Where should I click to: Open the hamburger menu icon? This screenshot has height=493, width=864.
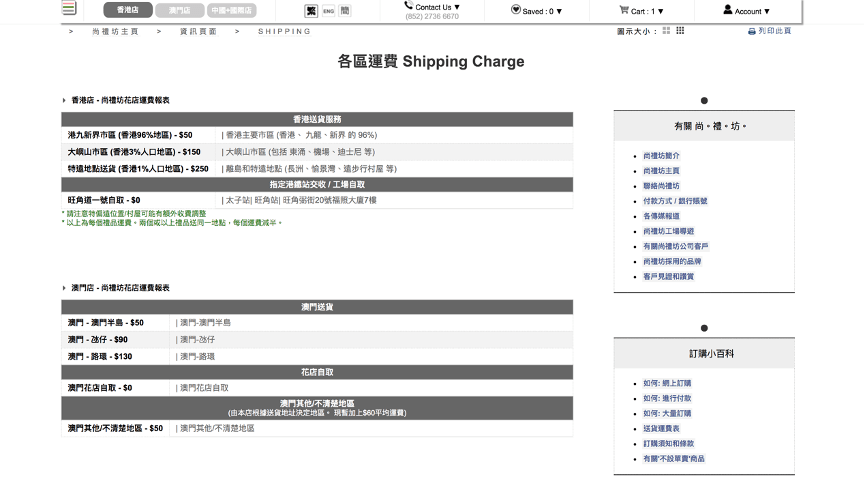point(69,8)
